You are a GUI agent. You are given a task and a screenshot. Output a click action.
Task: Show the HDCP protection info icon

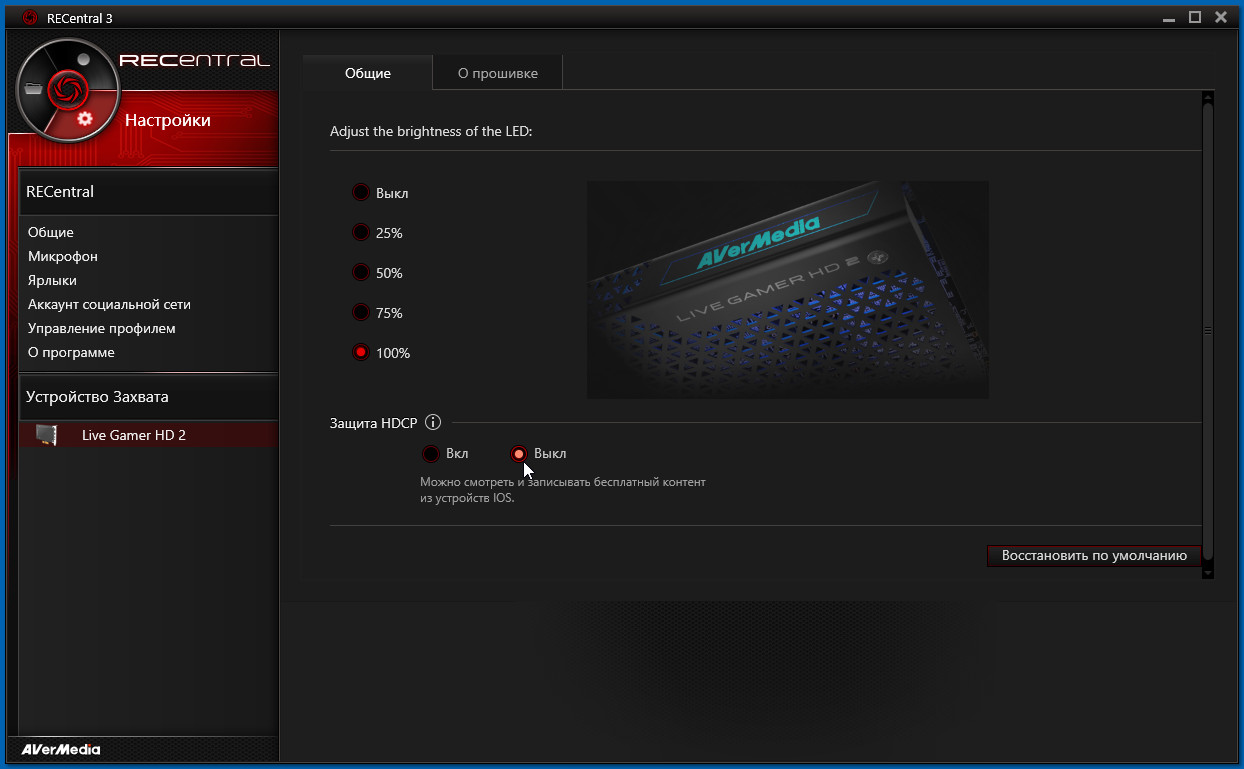coord(433,423)
